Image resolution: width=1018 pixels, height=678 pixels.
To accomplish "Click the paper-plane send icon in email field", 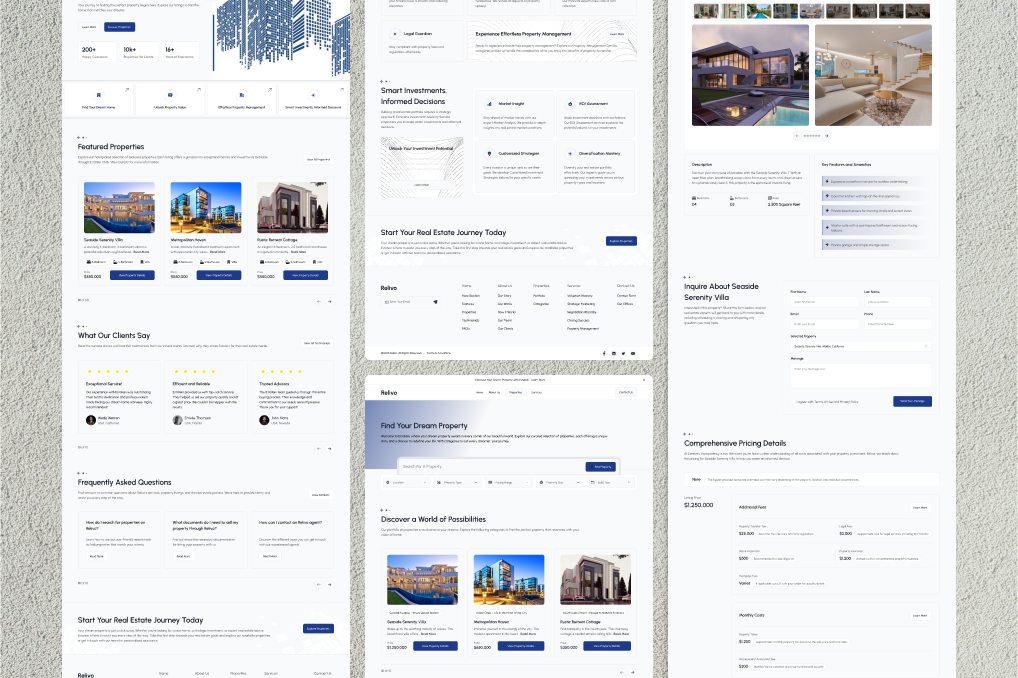I will coord(435,301).
